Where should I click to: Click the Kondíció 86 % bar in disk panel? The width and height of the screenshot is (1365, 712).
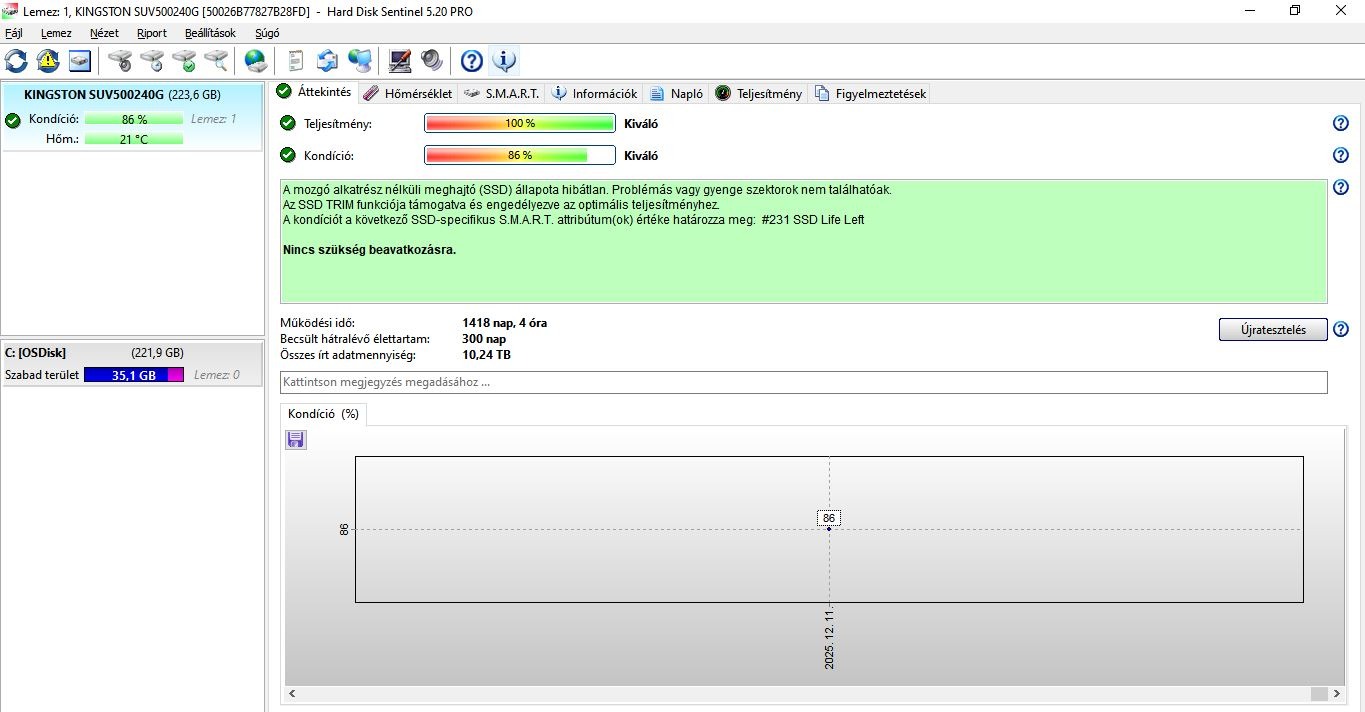134,119
